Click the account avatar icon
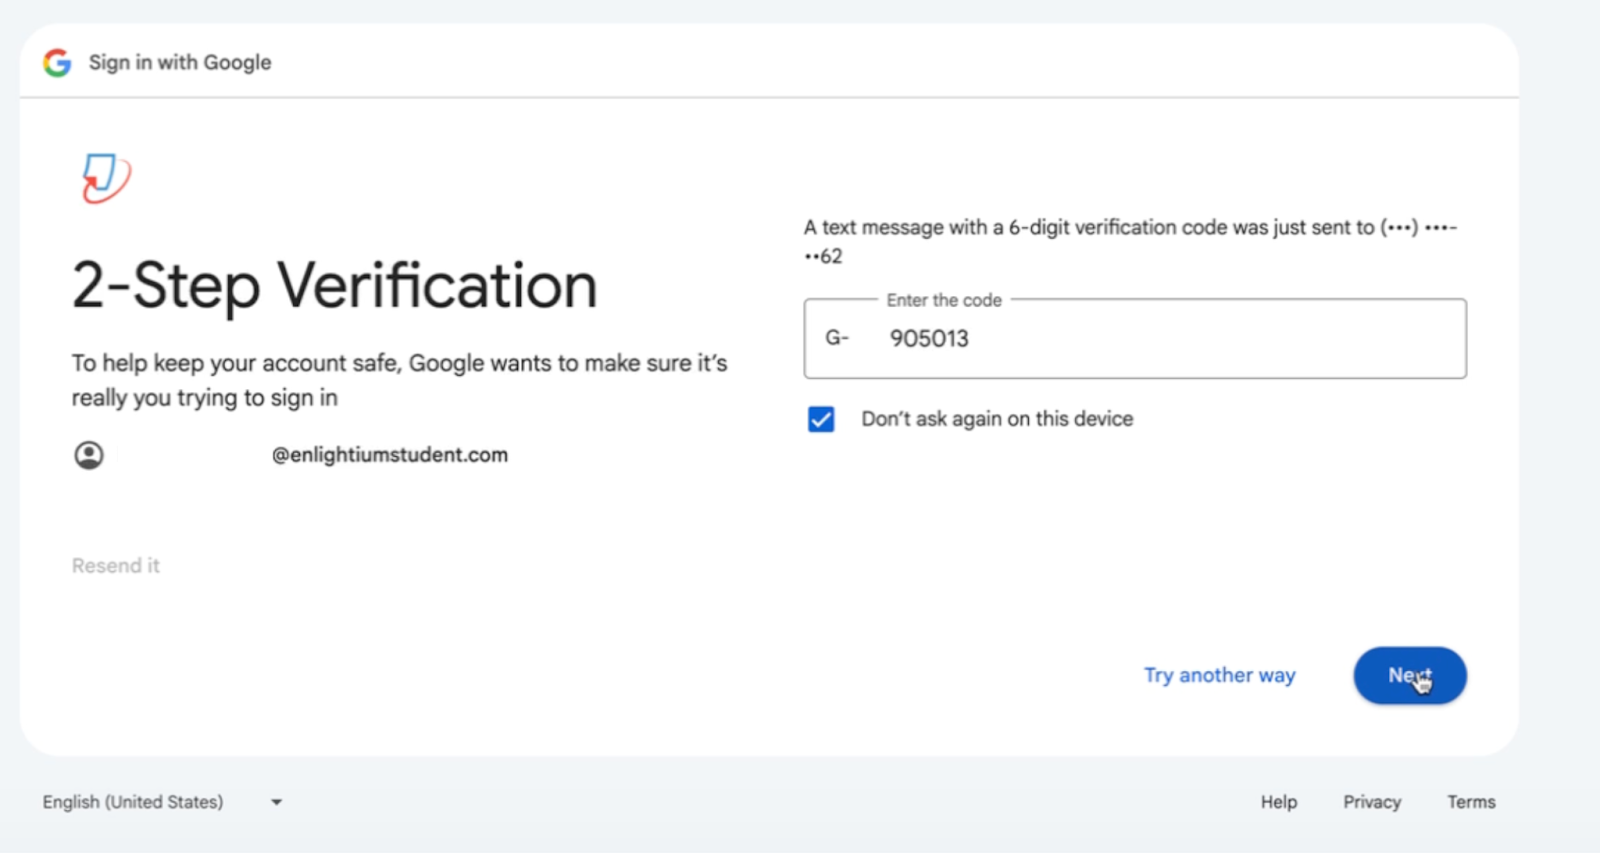Viewport: 1600px width, 853px height. [x=89, y=455]
